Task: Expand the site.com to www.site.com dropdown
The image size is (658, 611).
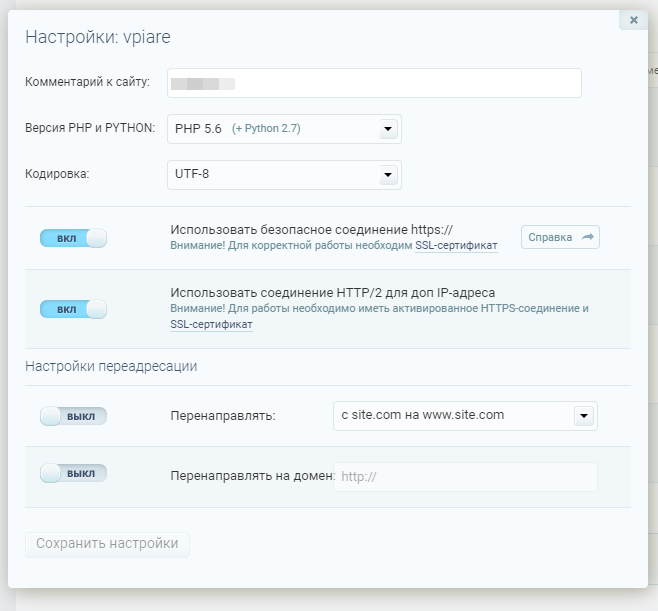Action: pos(464,416)
